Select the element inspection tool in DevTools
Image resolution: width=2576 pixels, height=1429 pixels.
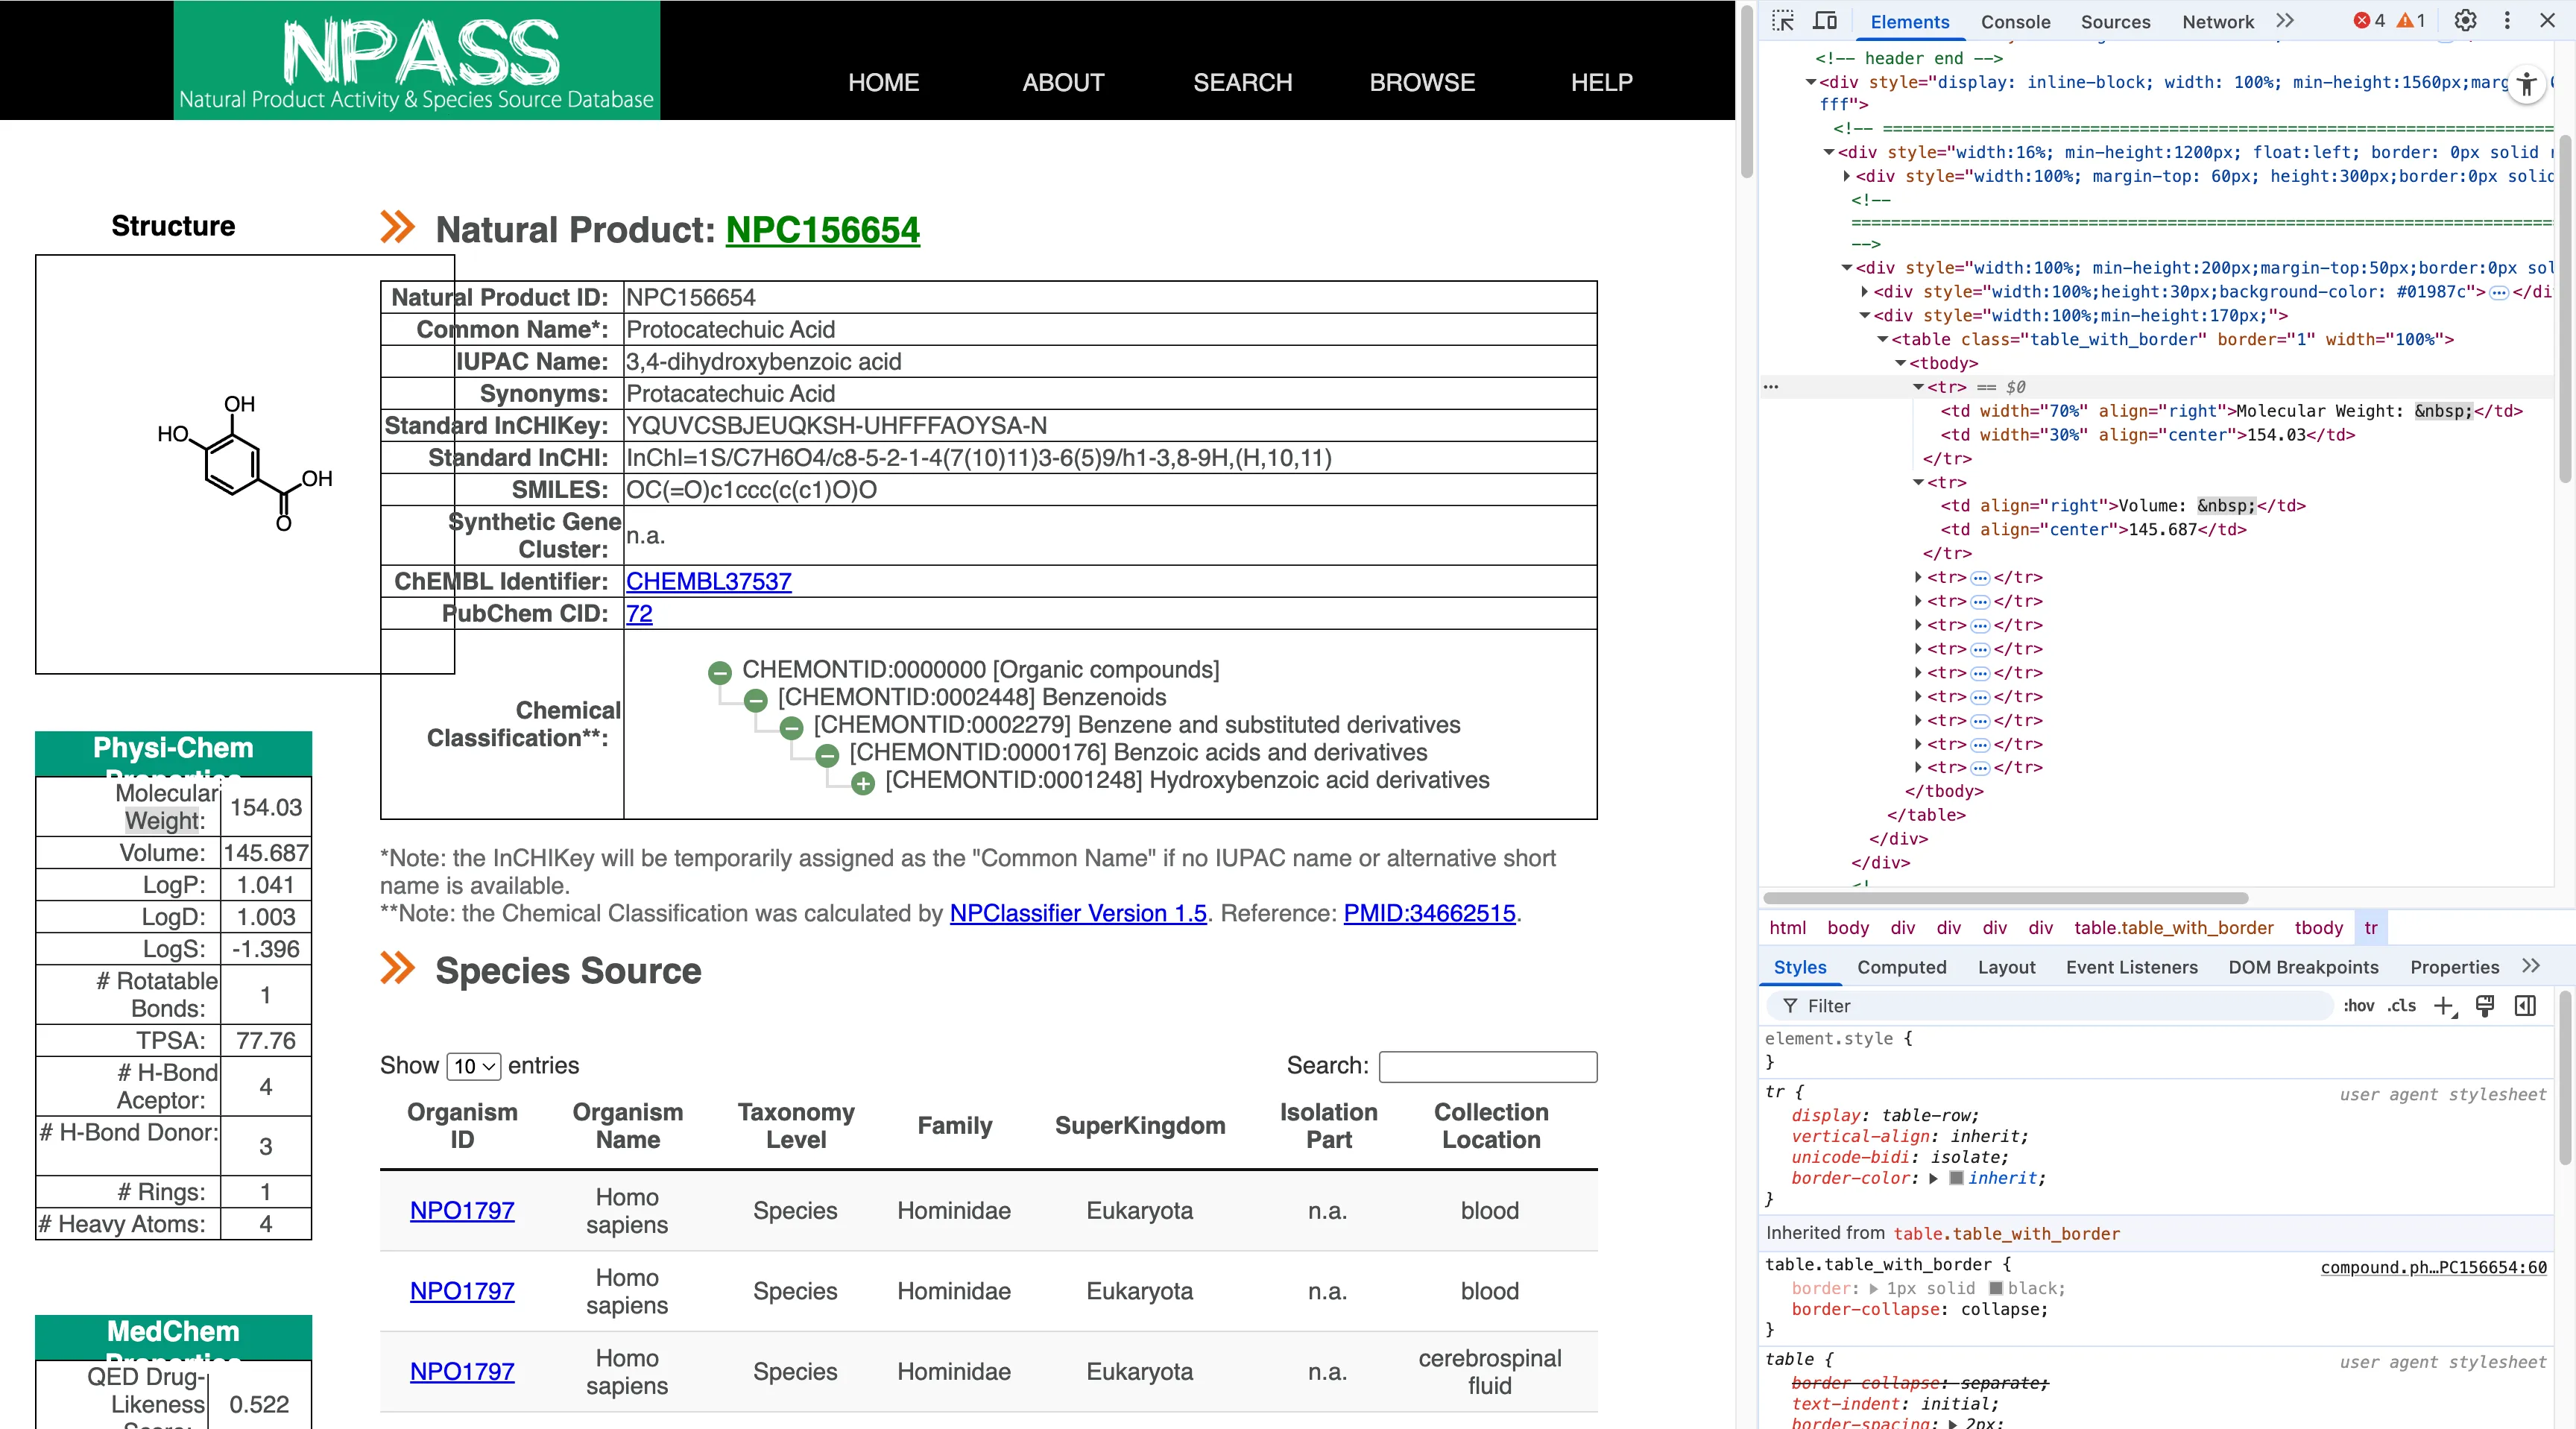pyautogui.click(x=1783, y=20)
